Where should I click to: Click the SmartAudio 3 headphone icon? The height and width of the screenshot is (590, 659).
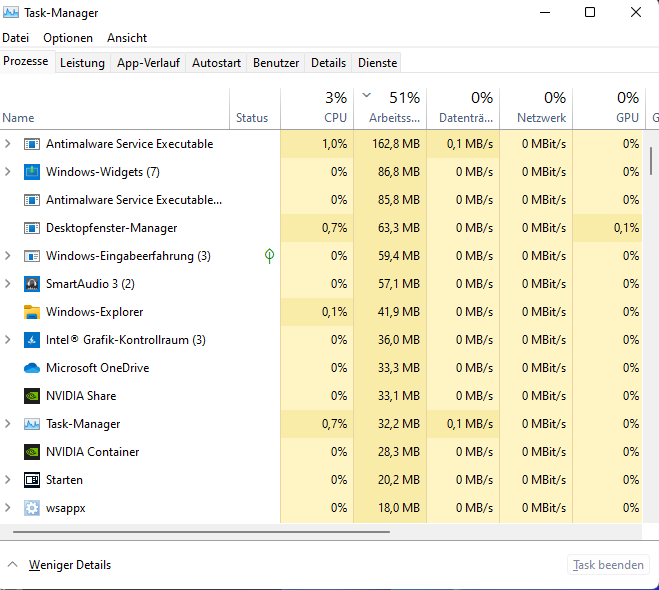tap(32, 284)
